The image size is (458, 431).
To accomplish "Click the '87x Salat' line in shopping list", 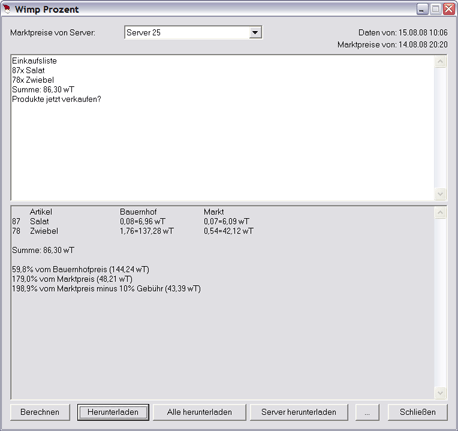I will (28, 70).
